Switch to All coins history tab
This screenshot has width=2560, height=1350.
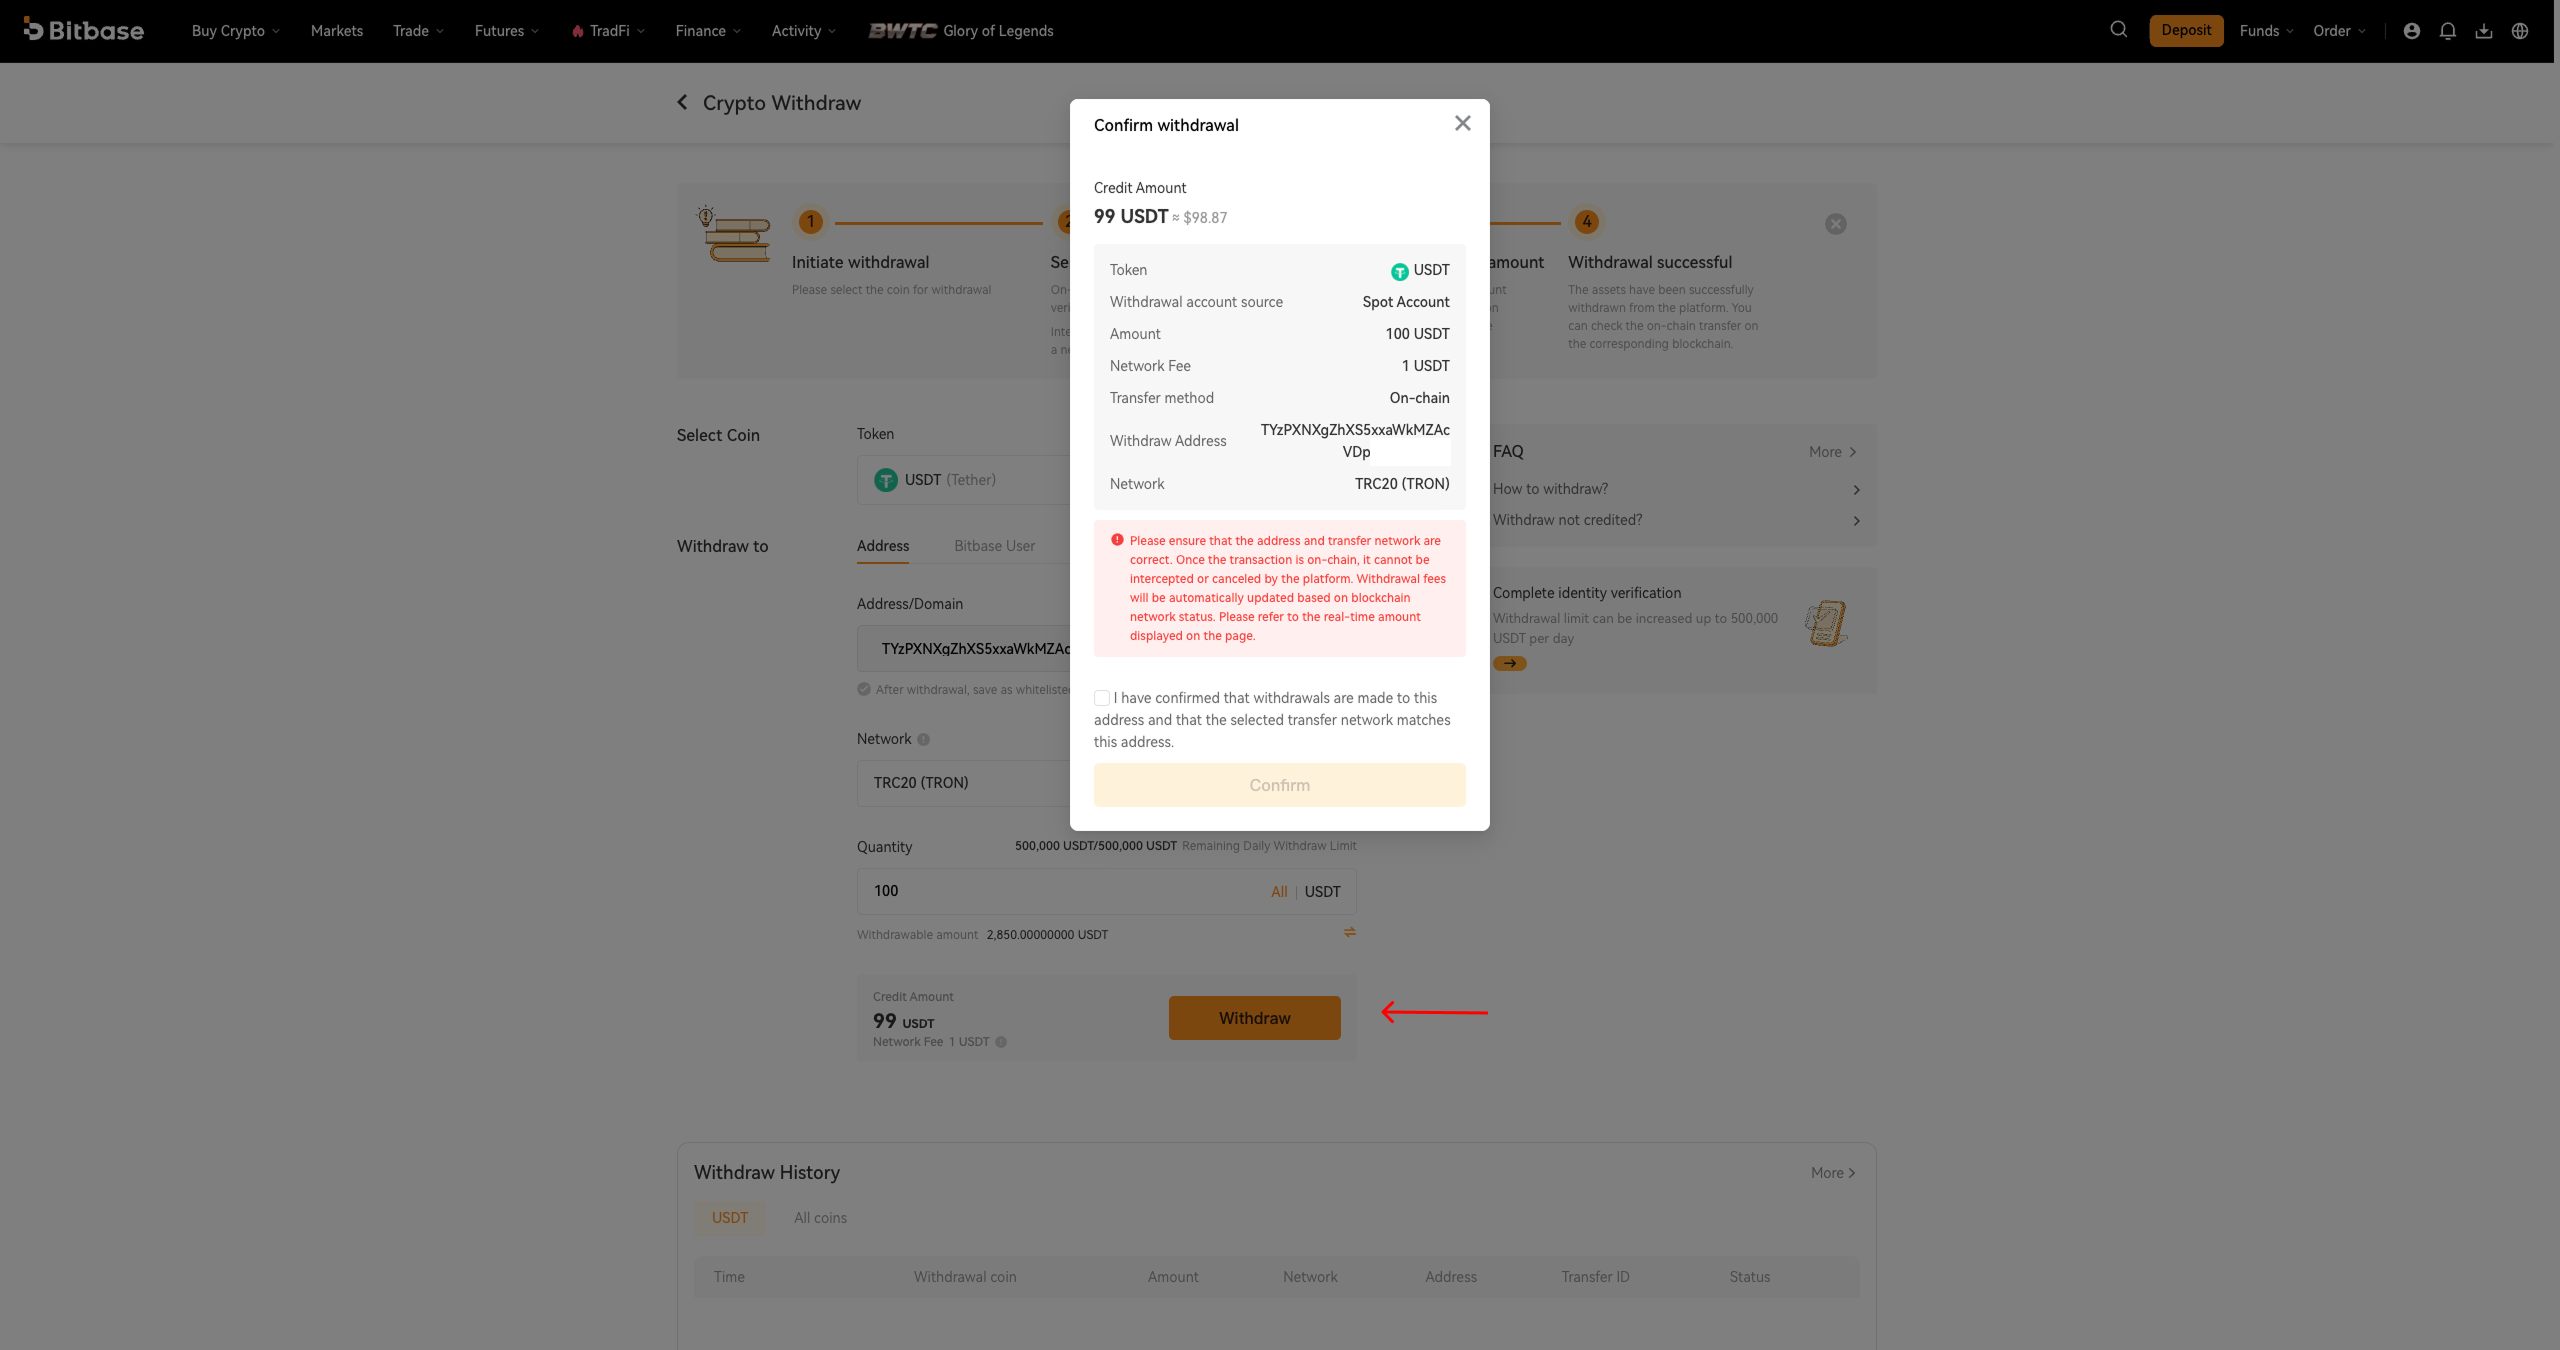pos(820,1218)
